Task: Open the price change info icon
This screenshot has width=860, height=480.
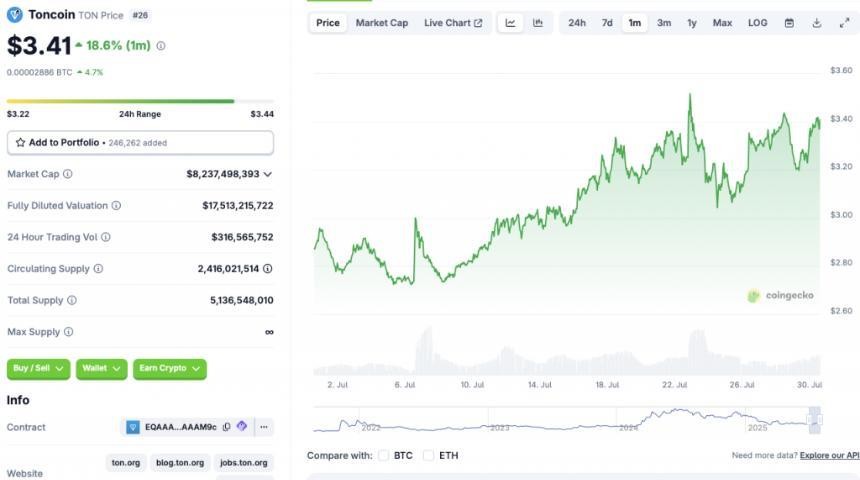Action: click(161, 46)
